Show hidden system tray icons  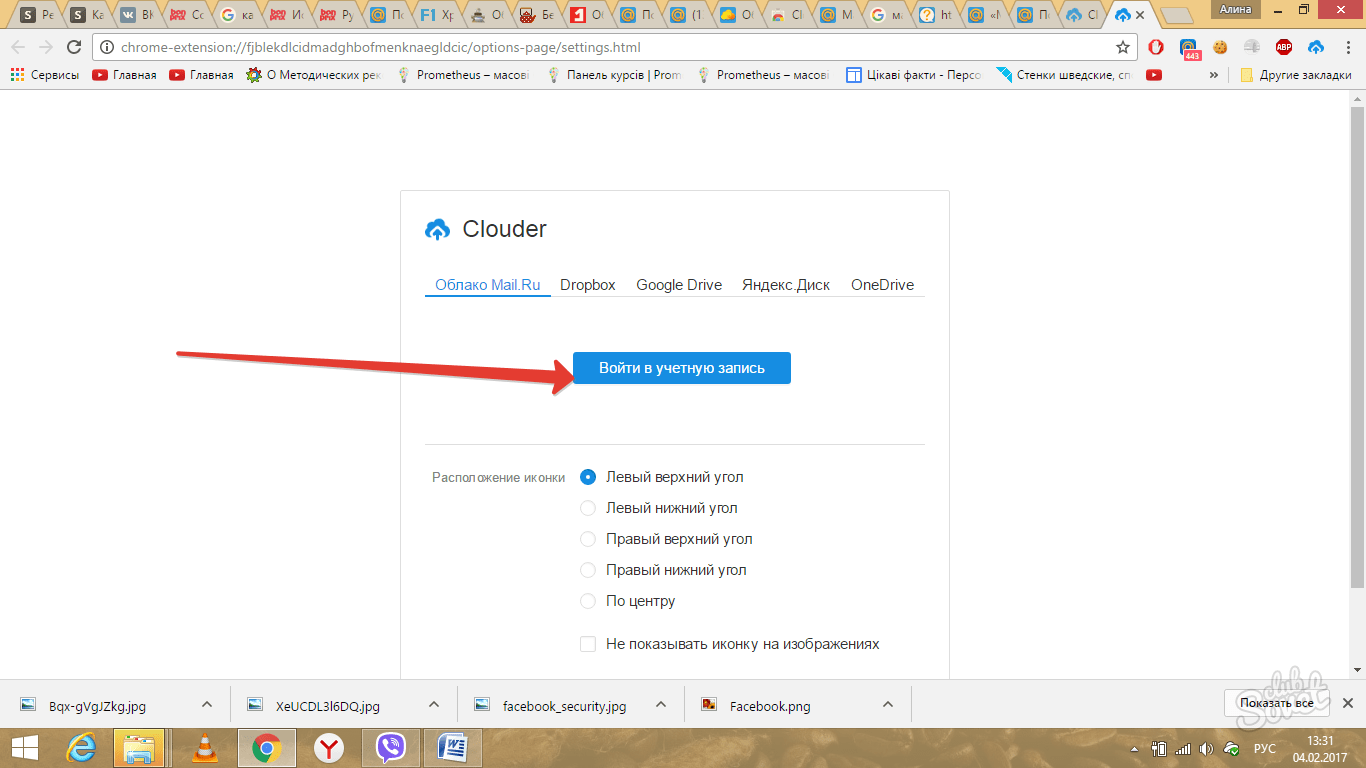[1135, 748]
